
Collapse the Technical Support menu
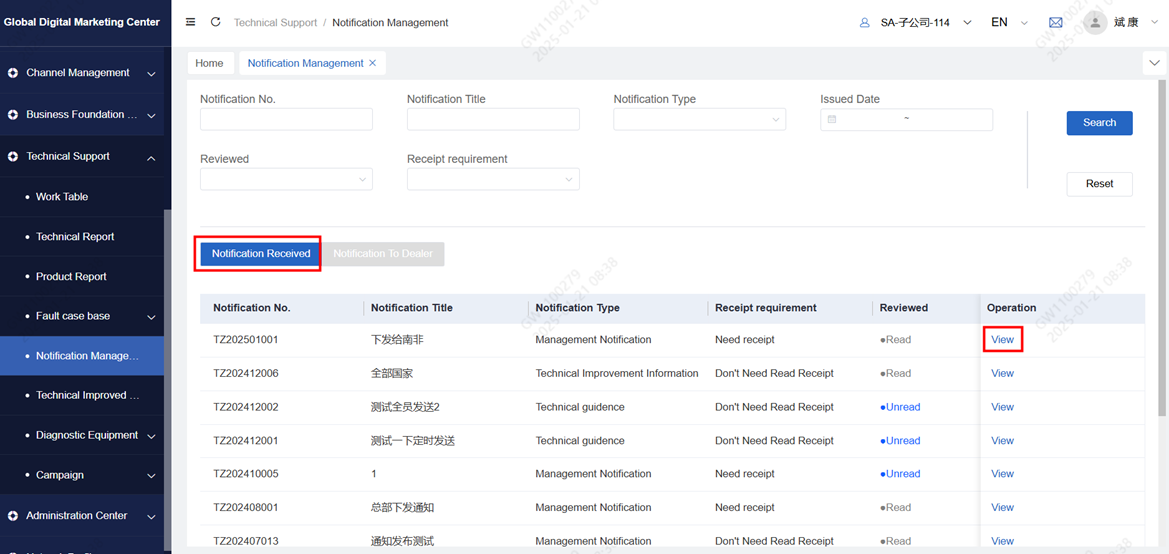click(151, 157)
